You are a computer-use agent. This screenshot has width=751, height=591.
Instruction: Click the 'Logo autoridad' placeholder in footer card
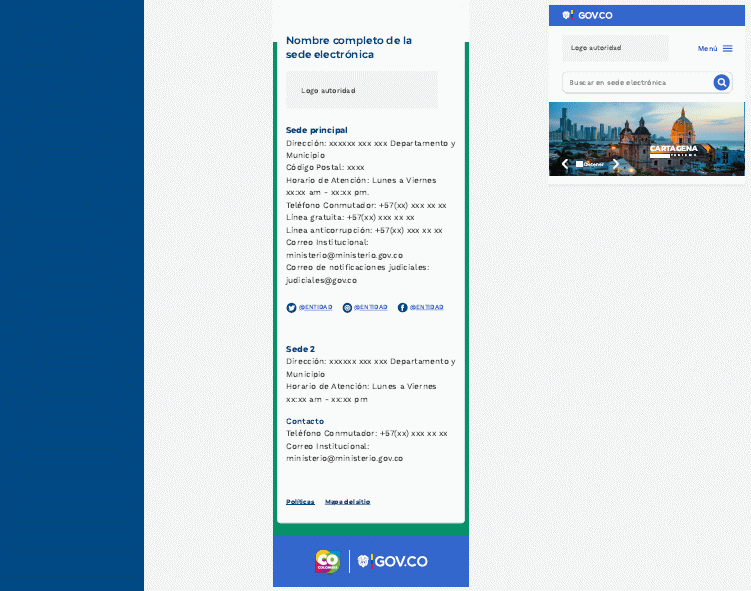coord(361,90)
